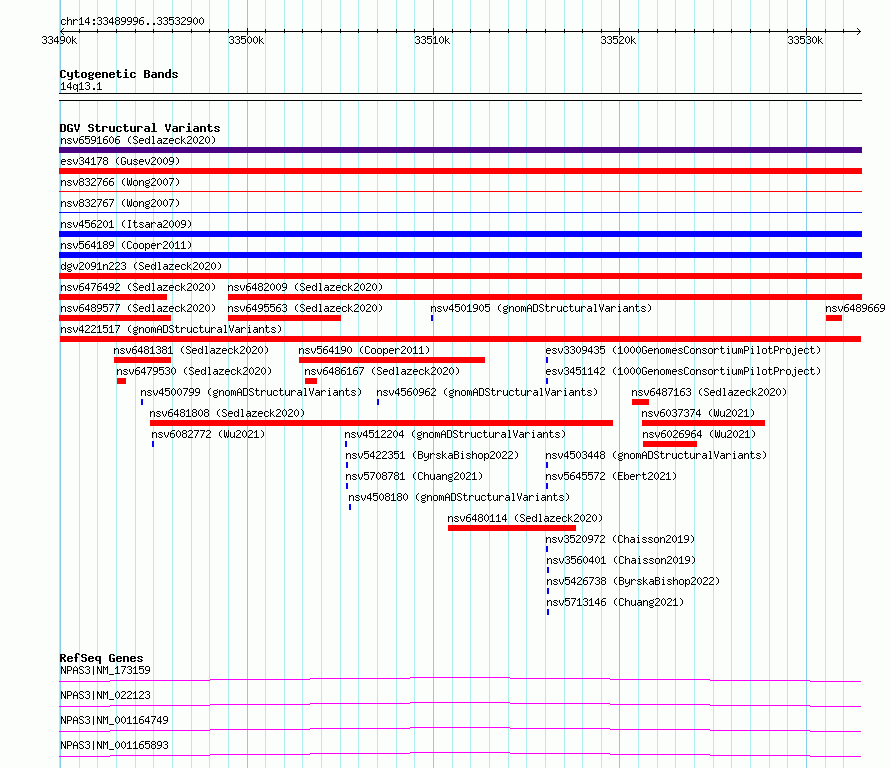Click the 33510k ruler tick label
The height and width of the screenshot is (768, 890).
(x=433, y=40)
